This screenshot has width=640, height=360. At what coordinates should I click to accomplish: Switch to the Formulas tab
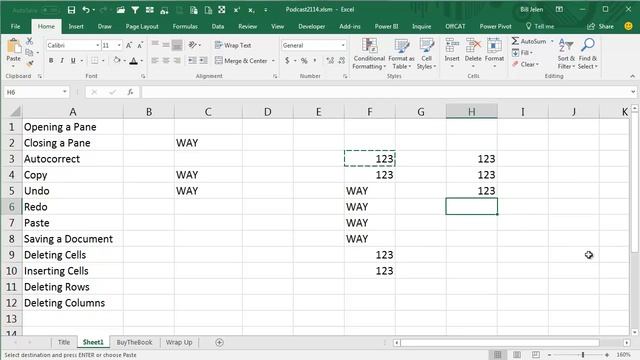pyautogui.click(x=185, y=27)
